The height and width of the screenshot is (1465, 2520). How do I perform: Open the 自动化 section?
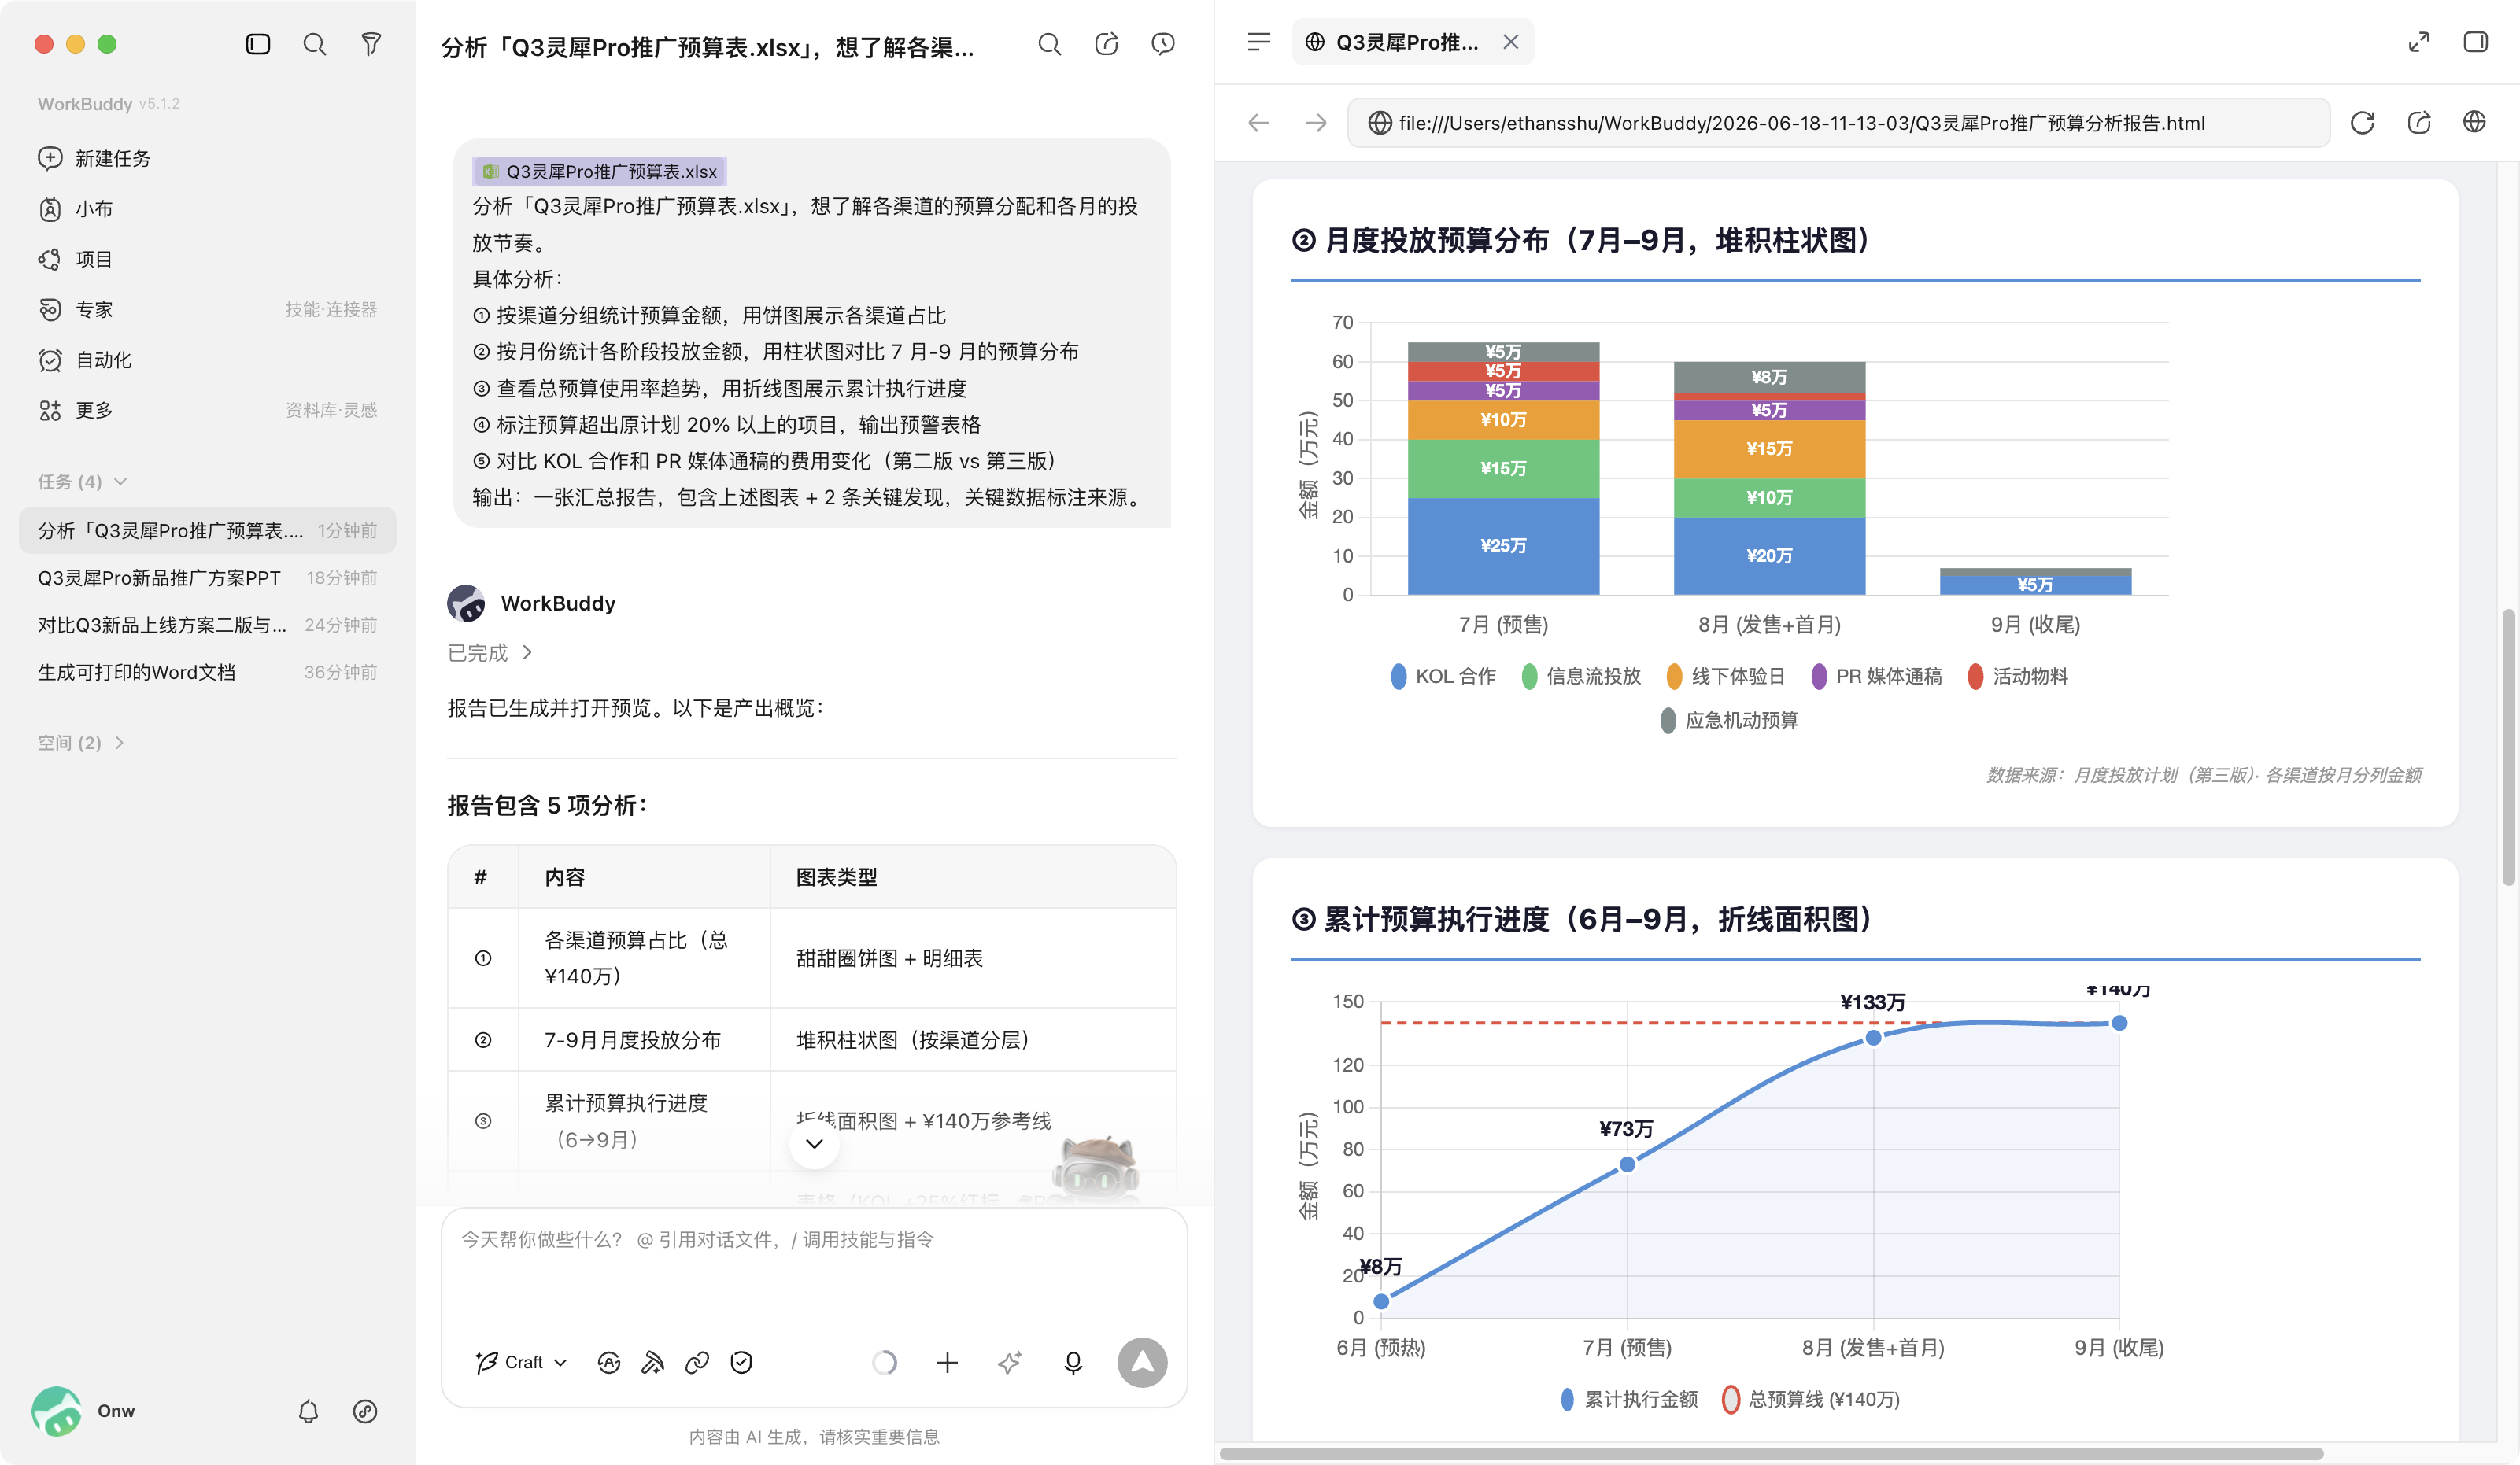point(207,359)
